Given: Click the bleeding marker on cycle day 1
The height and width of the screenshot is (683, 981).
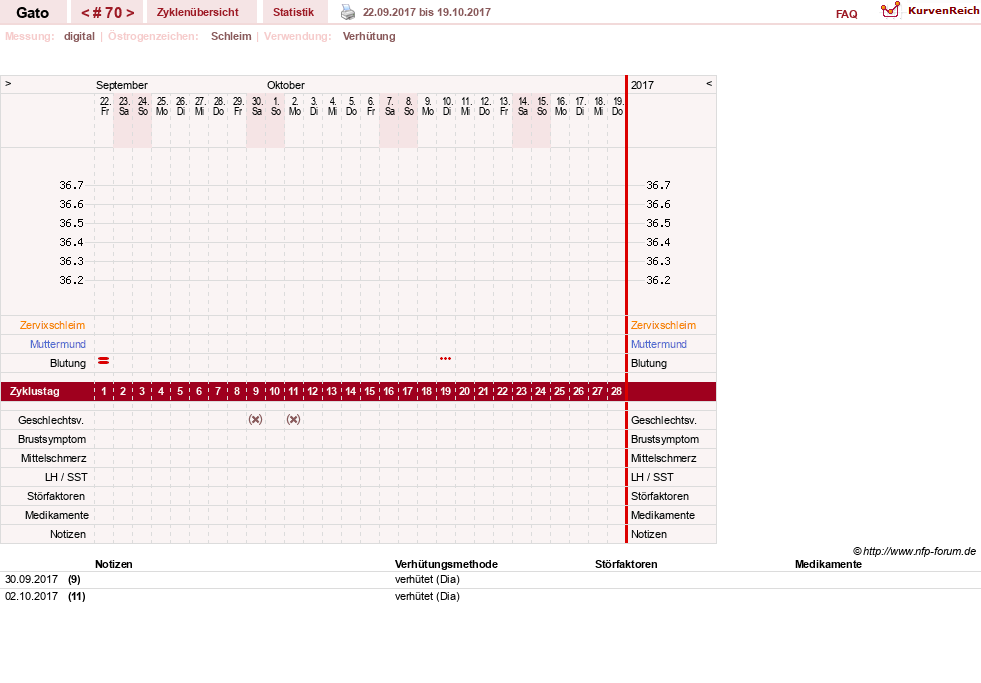Looking at the screenshot, I should 104,361.
